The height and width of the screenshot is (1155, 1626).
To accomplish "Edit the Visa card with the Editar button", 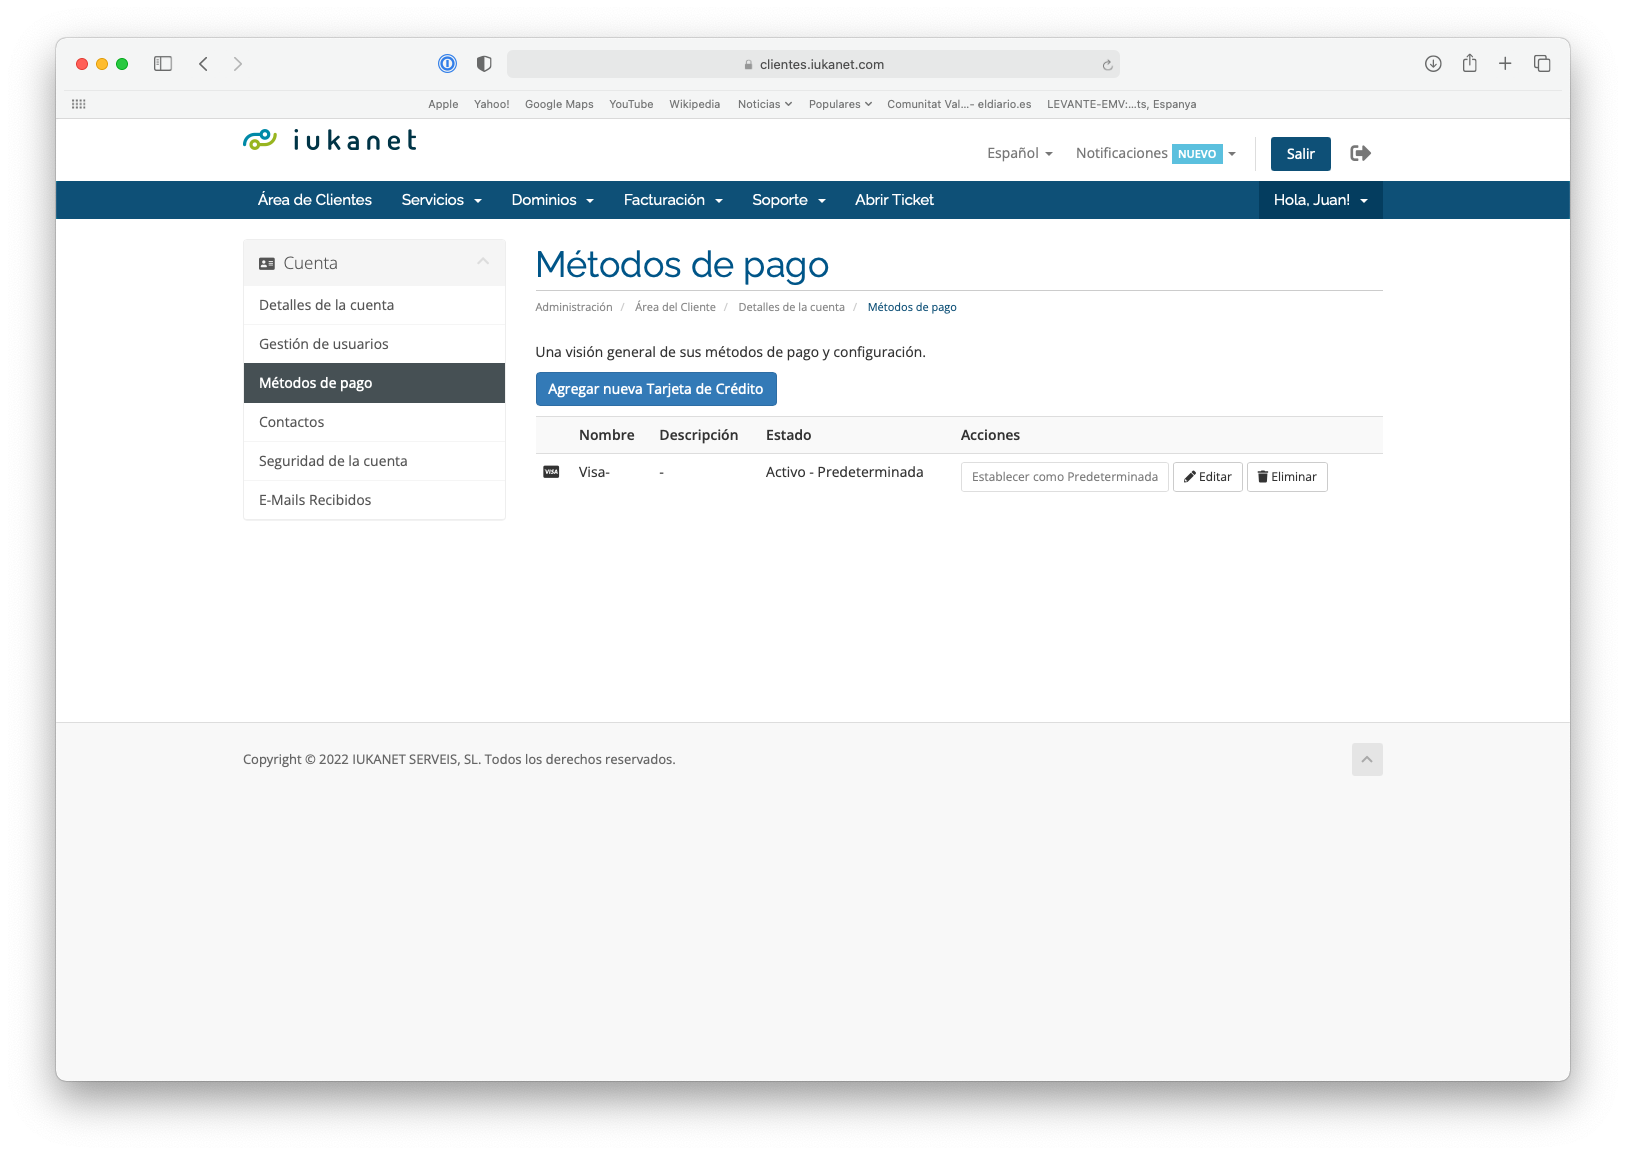I will (x=1208, y=477).
